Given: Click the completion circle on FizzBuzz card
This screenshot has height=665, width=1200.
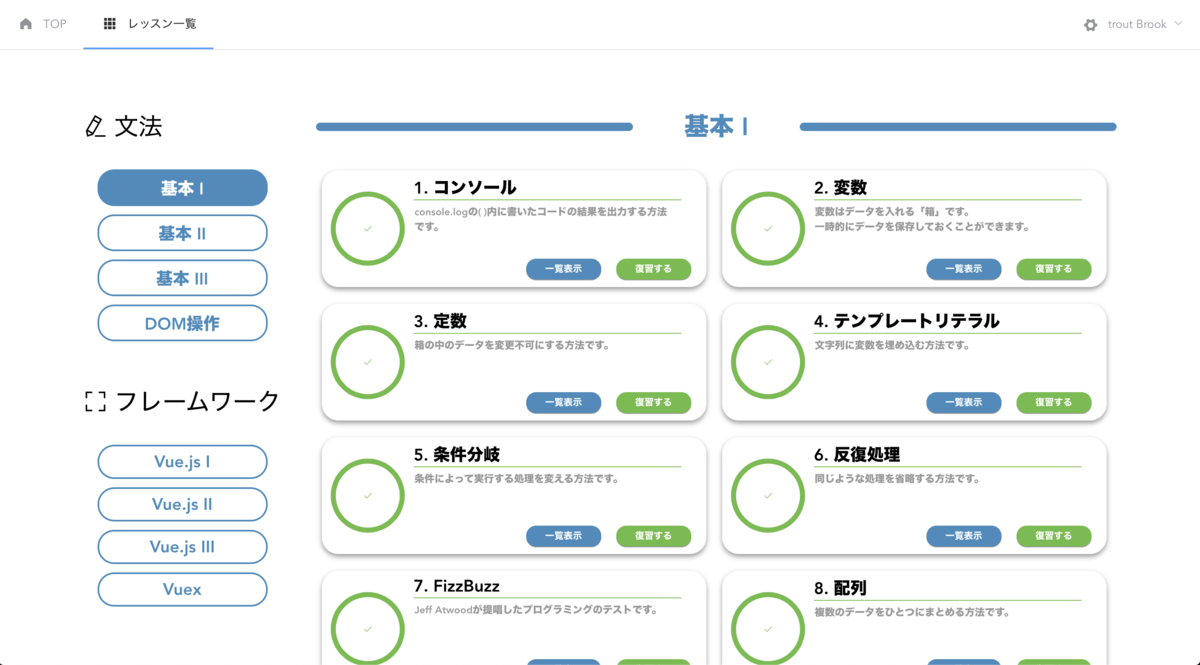Looking at the screenshot, I should click(368, 628).
